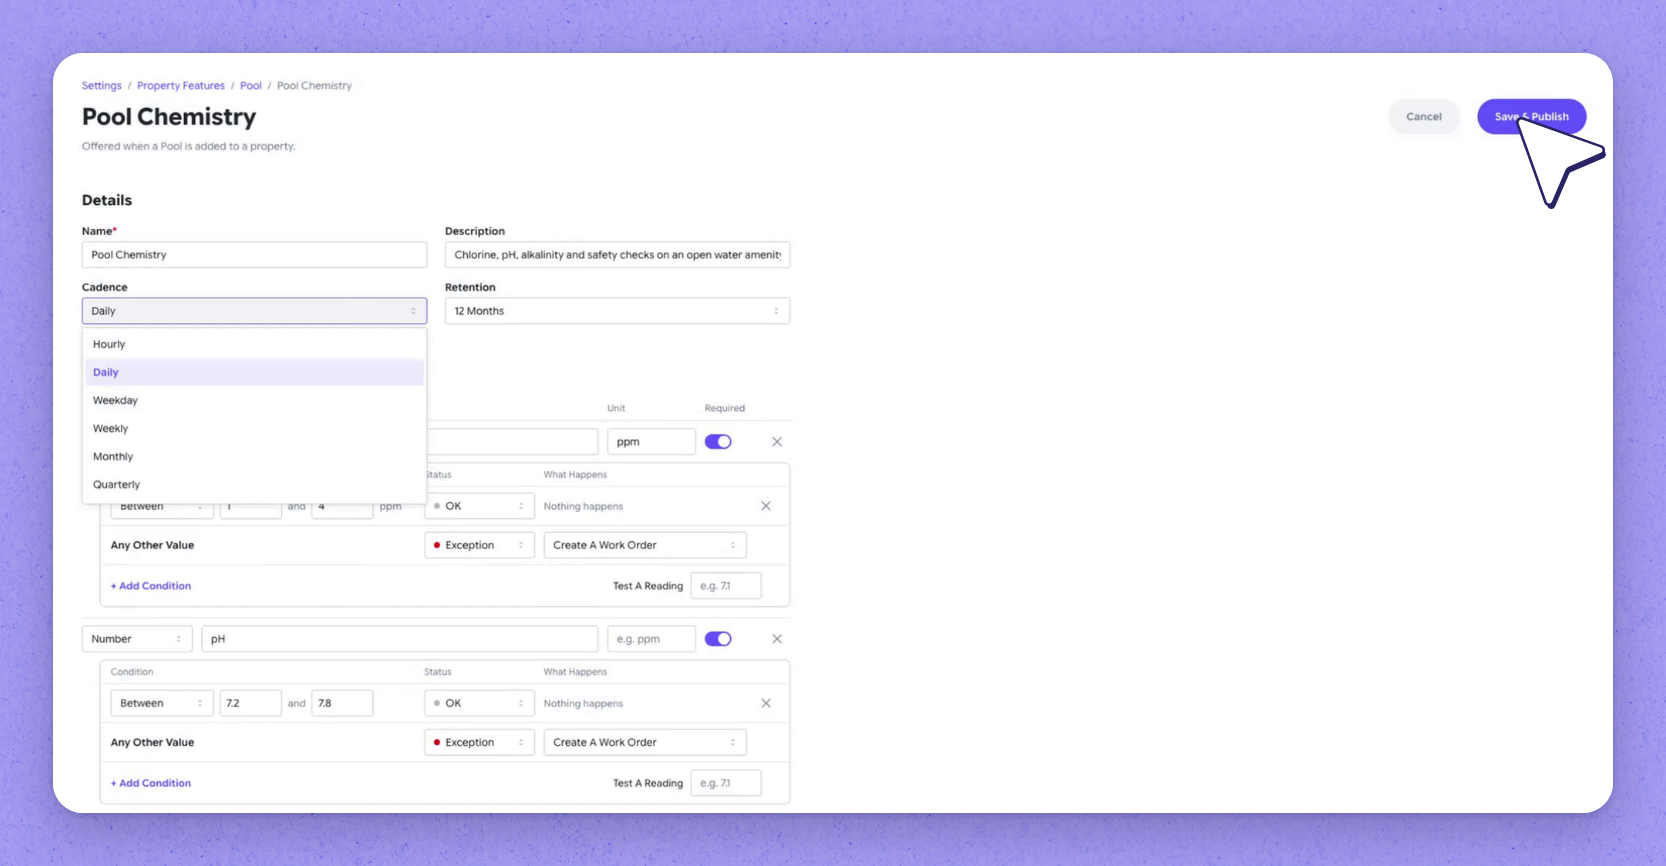The width and height of the screenshot is (1666, 866).
Task: Choose Quarterly cadence option
Action: (254, 484)
